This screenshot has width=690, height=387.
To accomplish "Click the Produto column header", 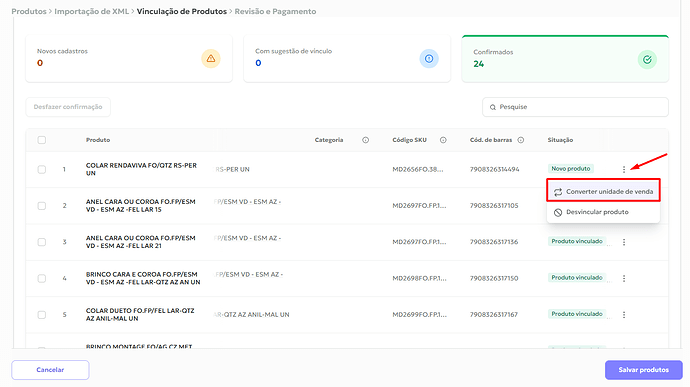I will 98,140.
